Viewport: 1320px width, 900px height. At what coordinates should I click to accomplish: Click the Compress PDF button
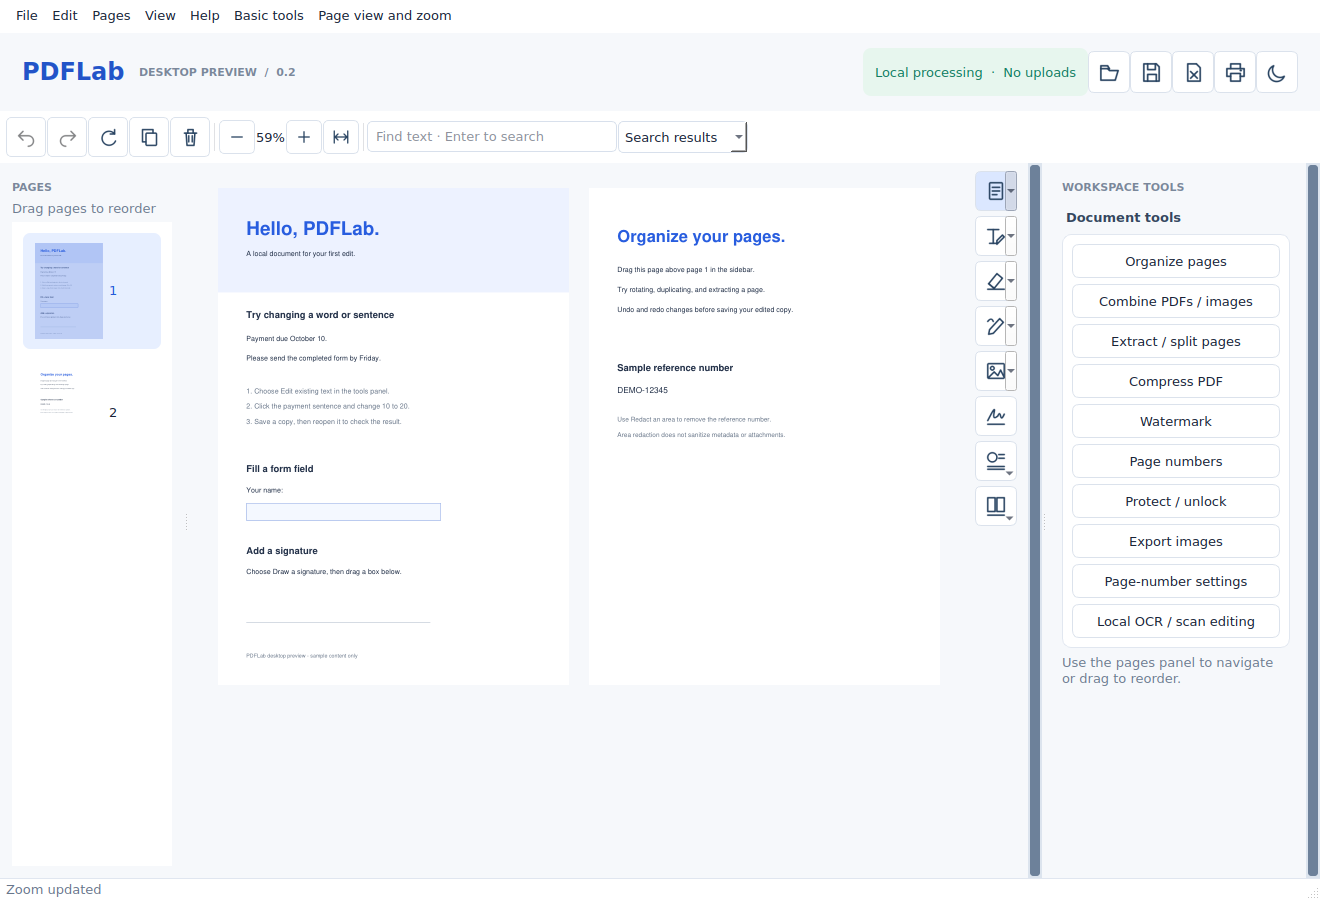click(x=1176, y=381)
